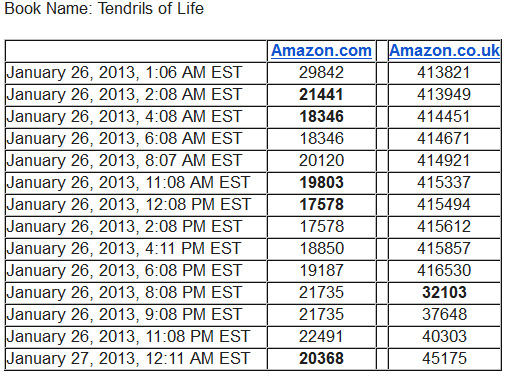Open the Amazon.com column link
The width and height of the screenshot is (508, 377).
pos(321,51)
